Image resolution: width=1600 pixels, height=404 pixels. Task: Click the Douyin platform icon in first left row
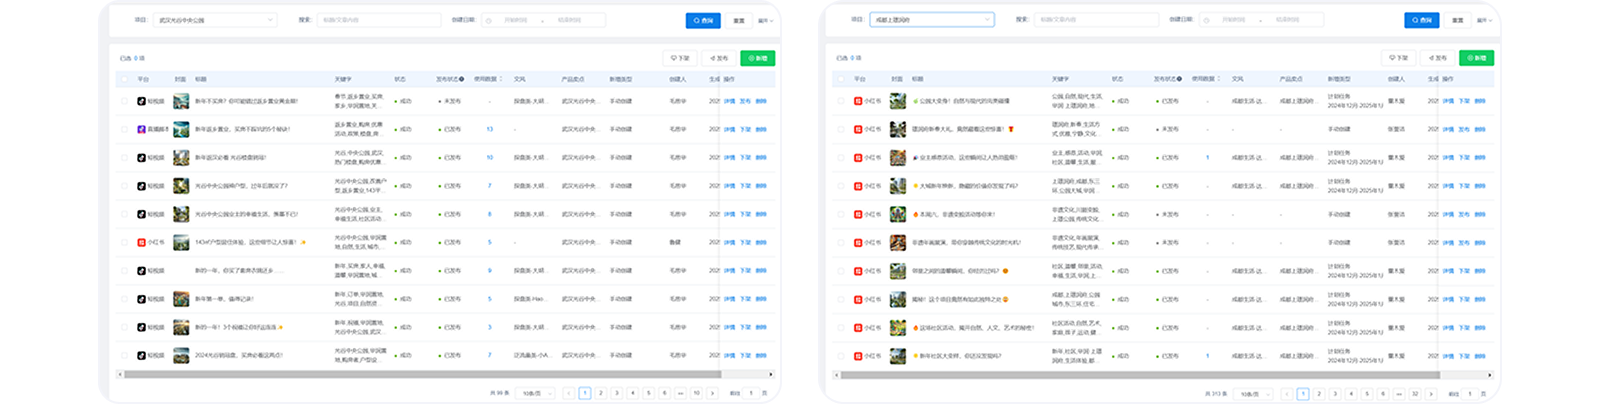point(142,101)
